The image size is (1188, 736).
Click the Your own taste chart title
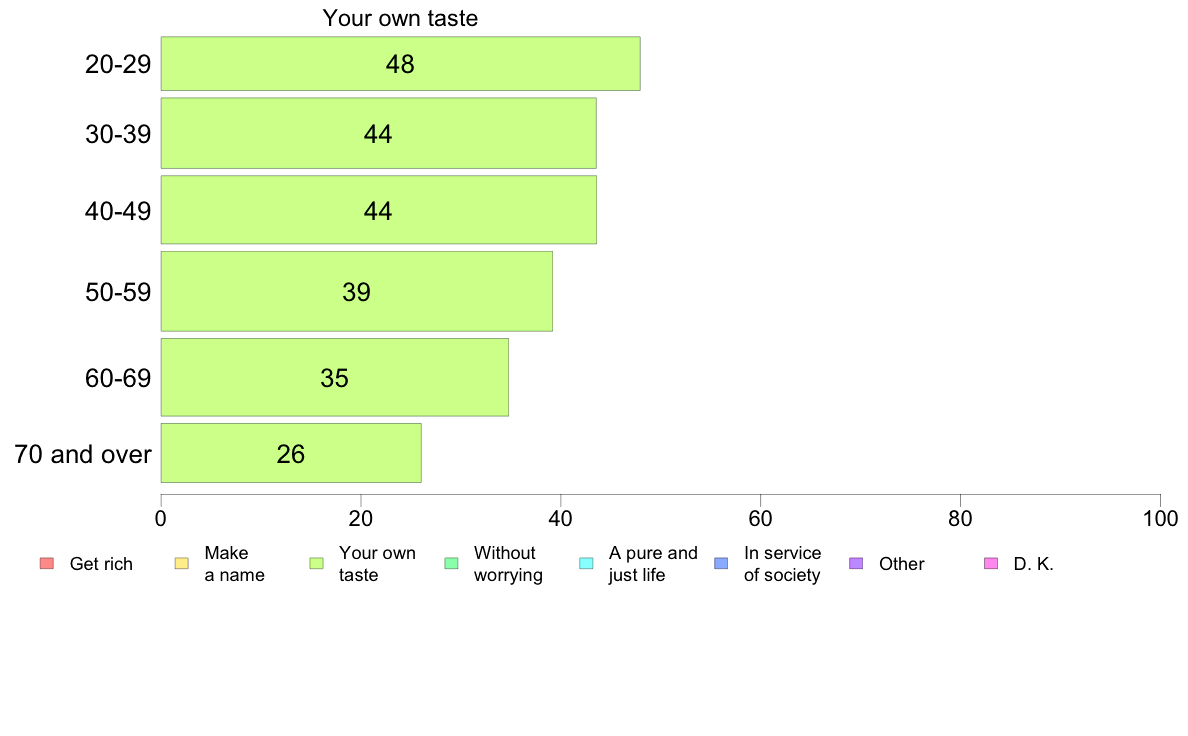[400, 17]
